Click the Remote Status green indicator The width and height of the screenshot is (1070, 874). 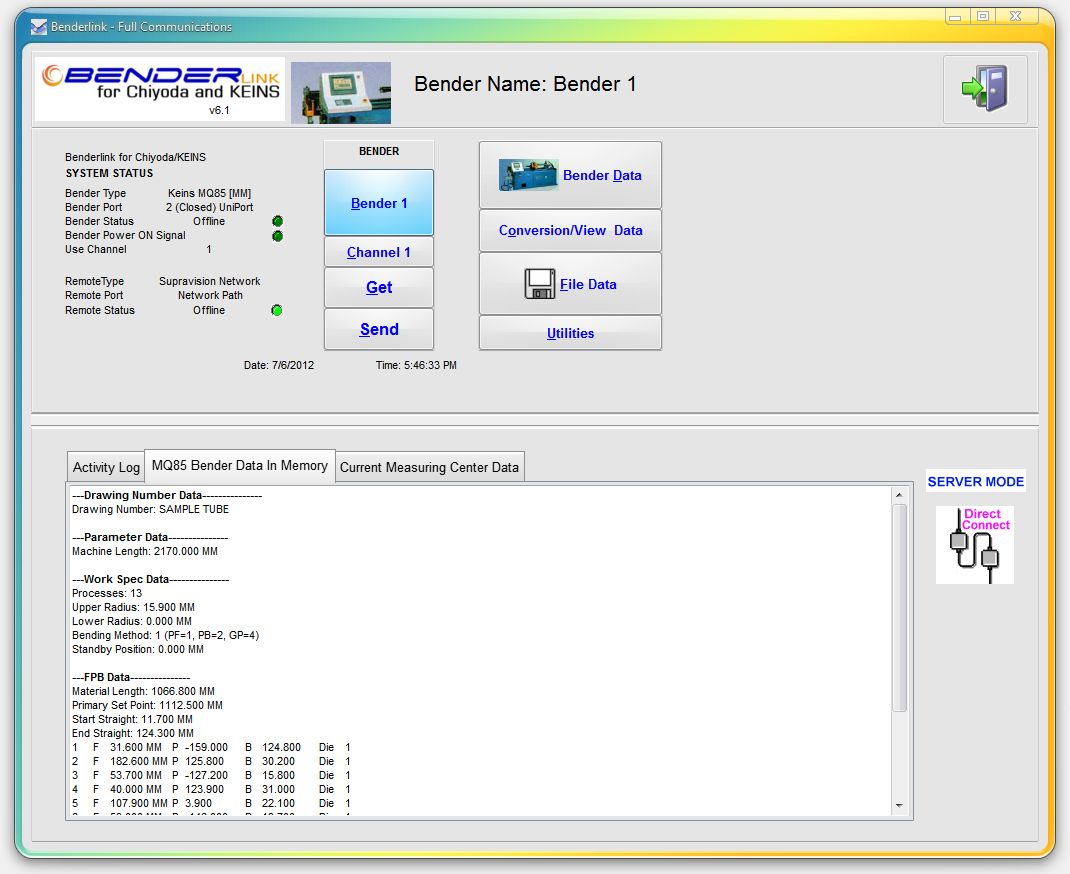click(277, 310)
